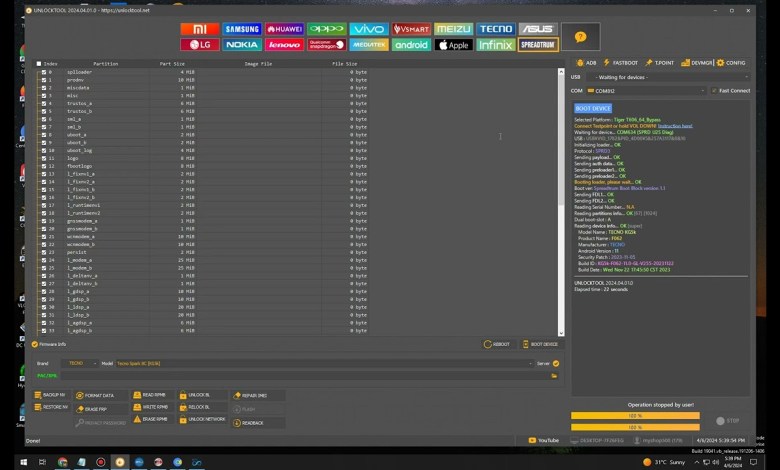Viewport: 780px width, 470px height.
Task: Select the Apple brand tile
Action: click(453, 45)
